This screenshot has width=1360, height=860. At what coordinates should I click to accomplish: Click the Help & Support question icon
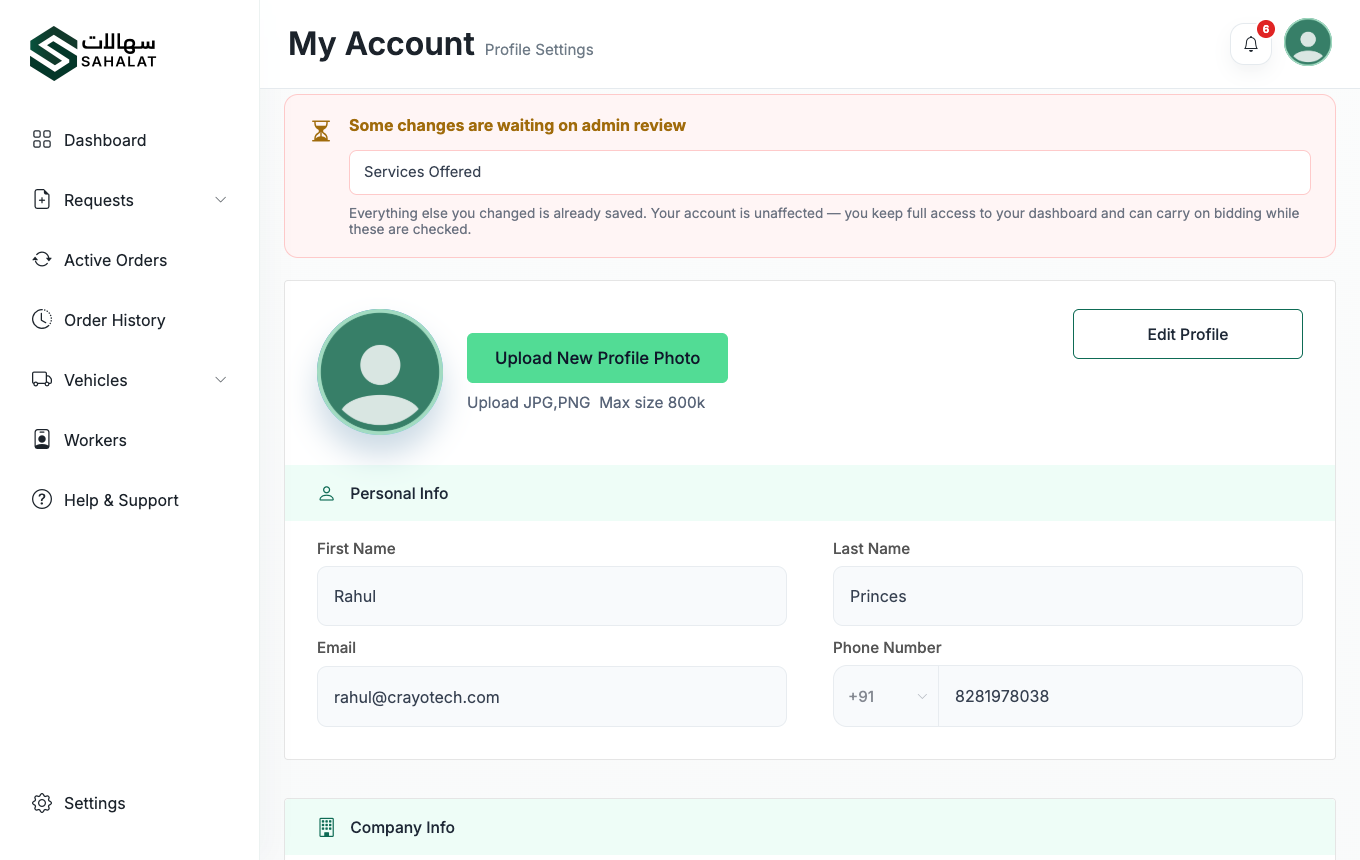42,500
